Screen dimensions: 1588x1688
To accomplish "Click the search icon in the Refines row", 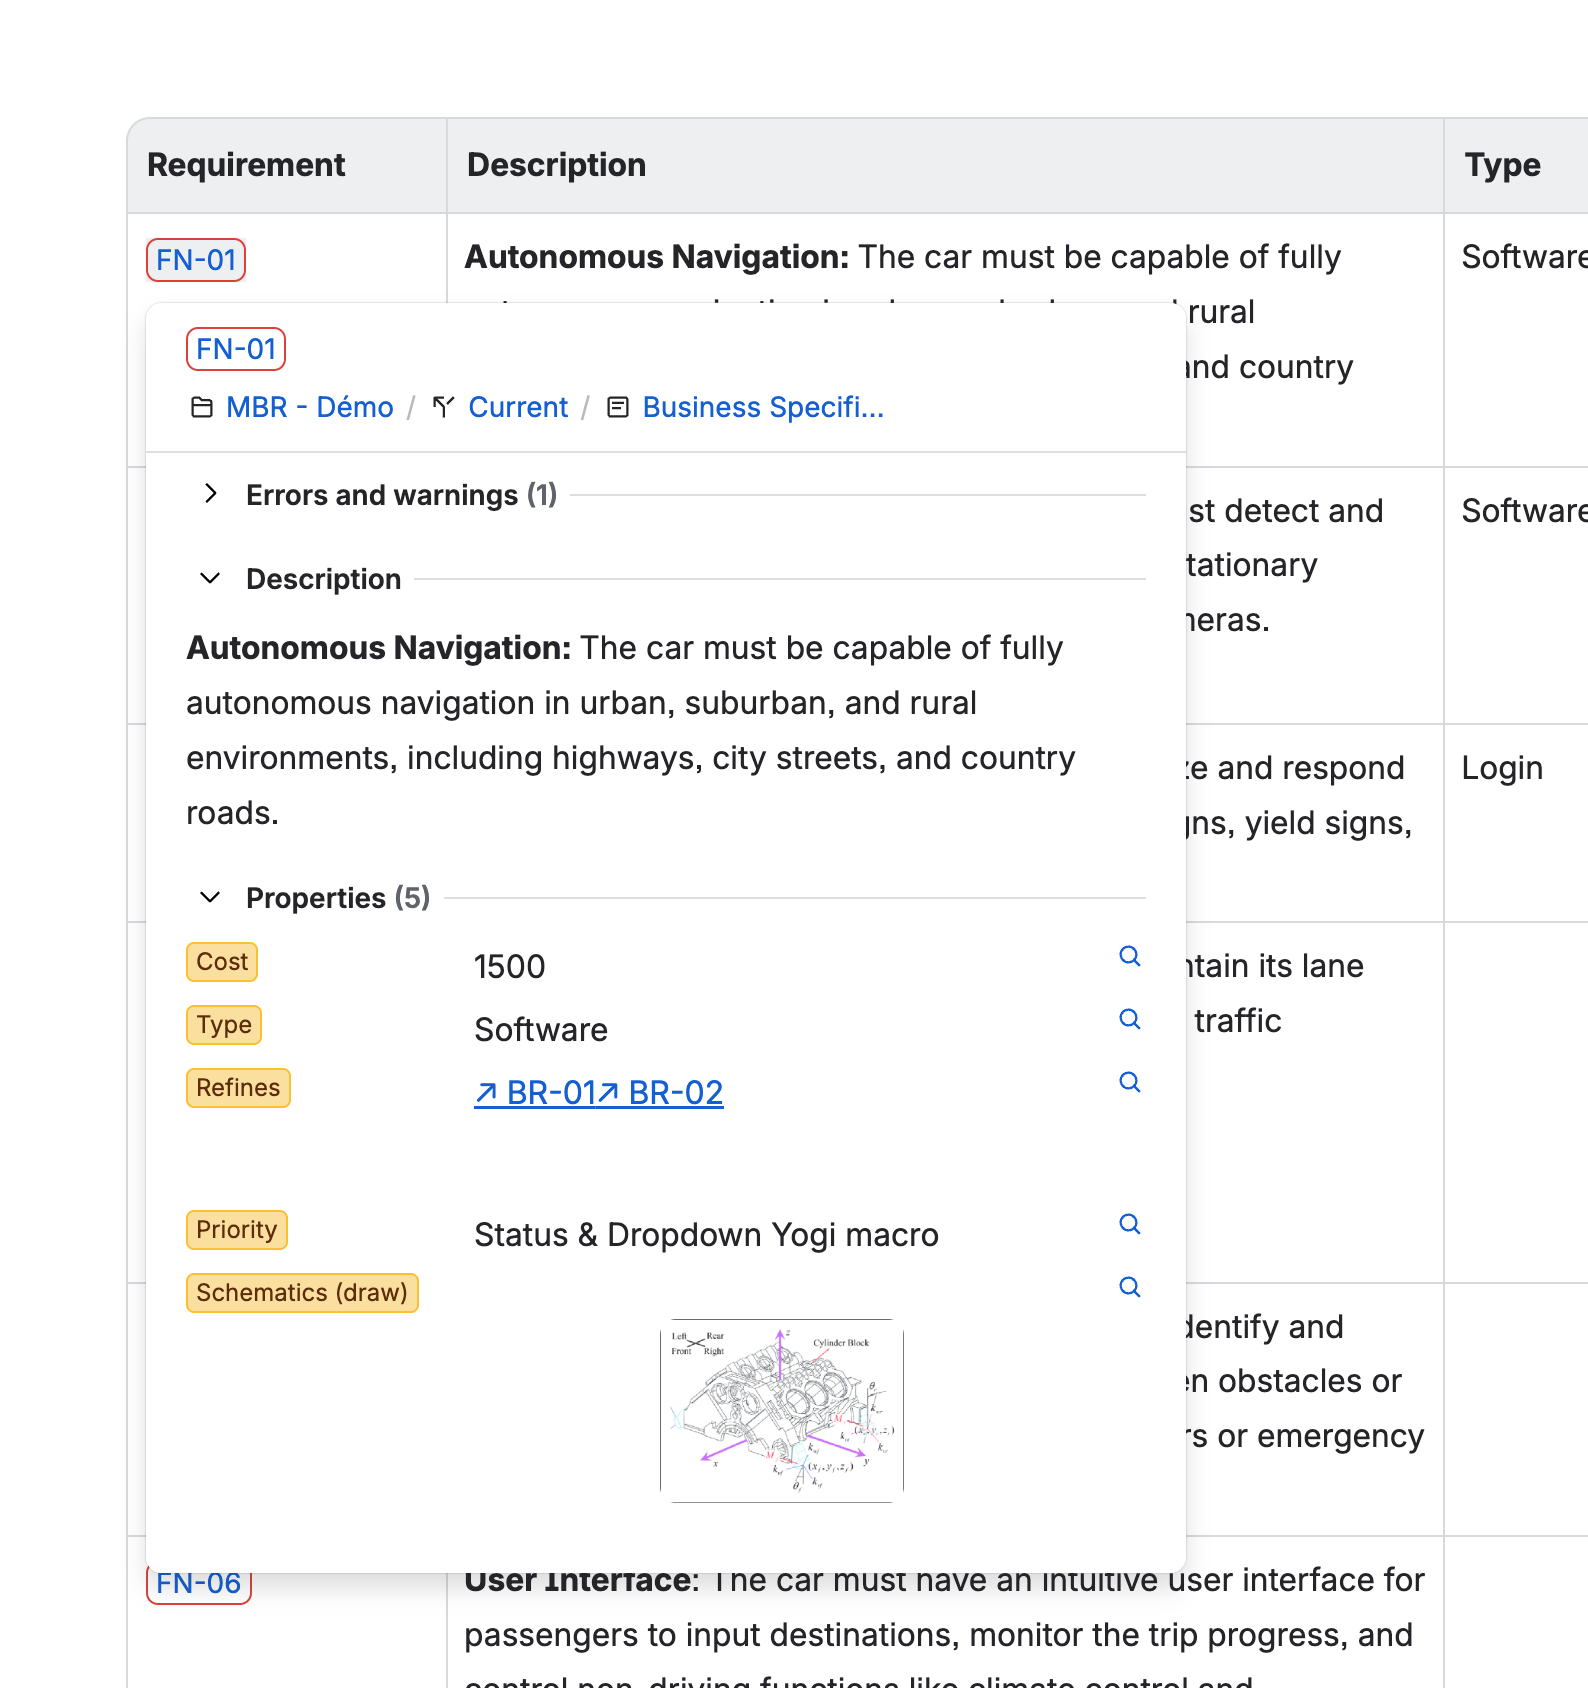I will pyautogui.click(x=1130, y=1082).
